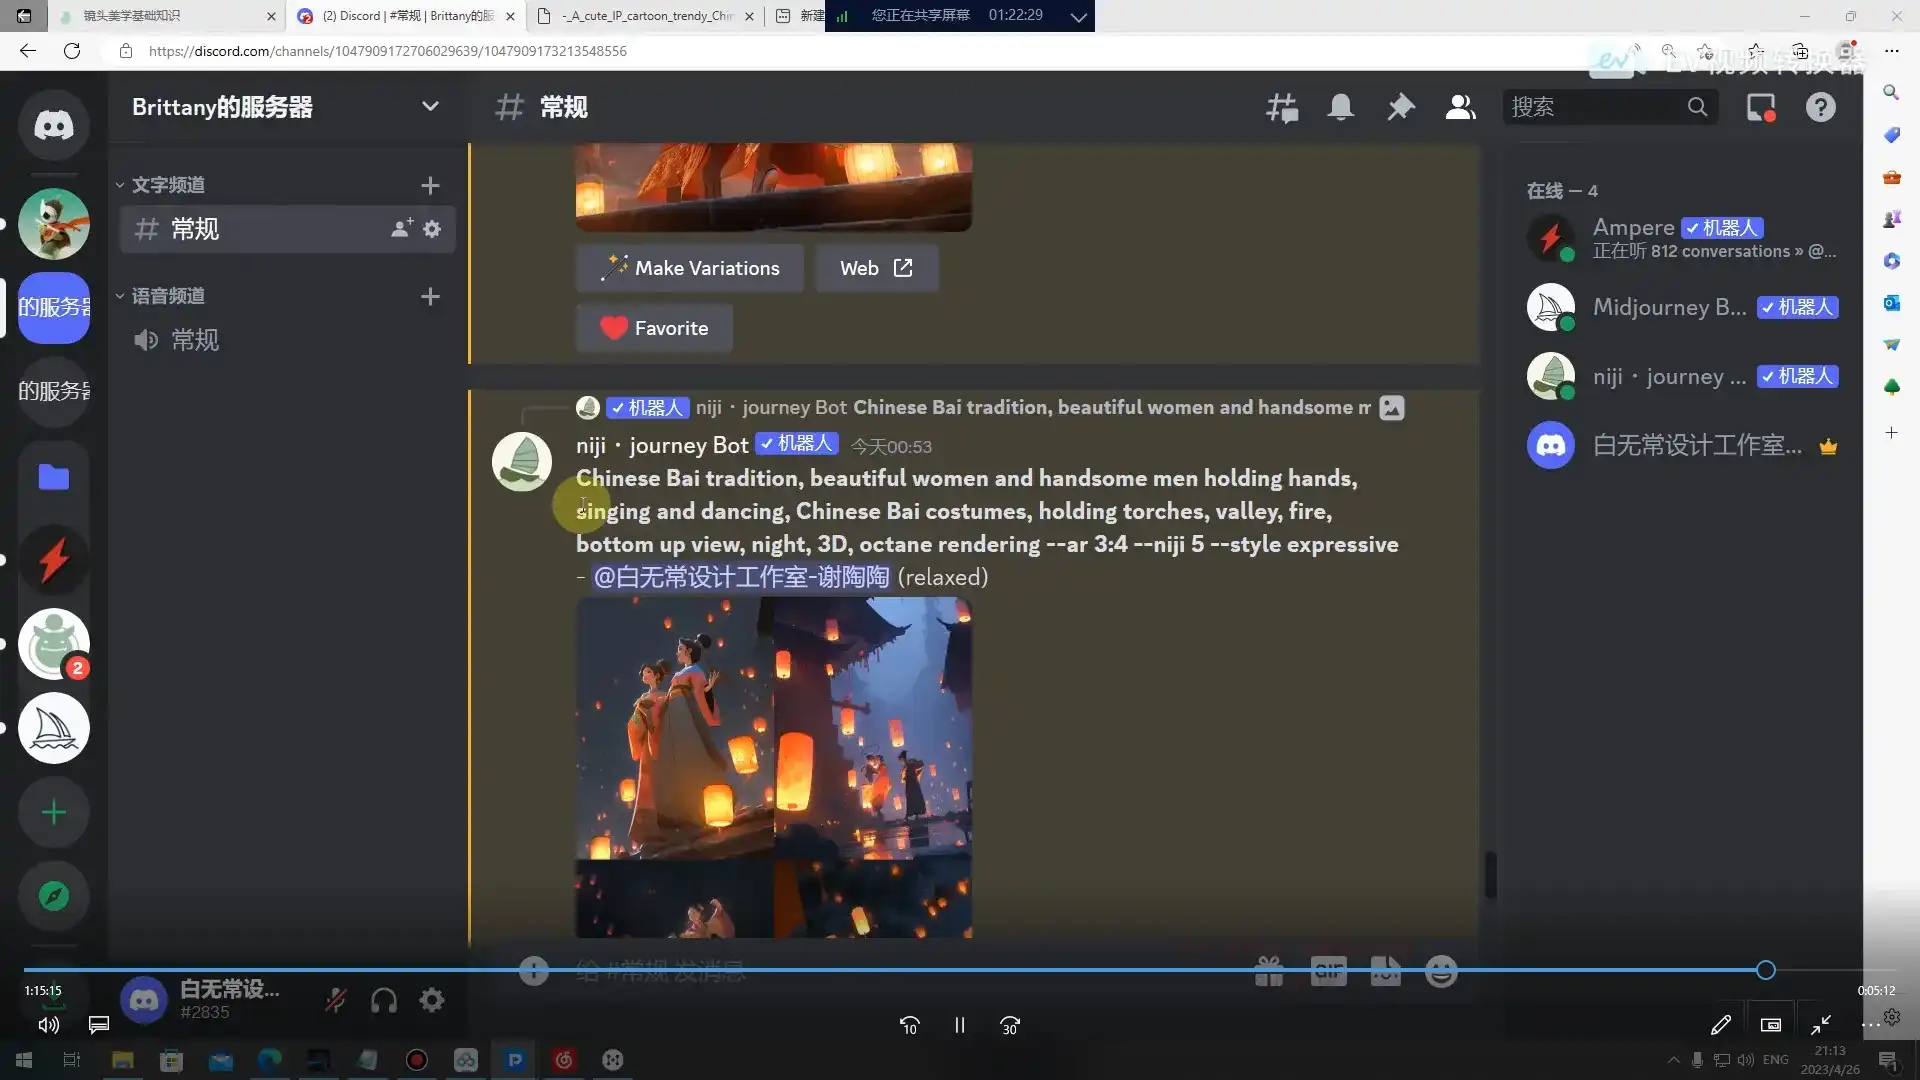
Task: Go to Discord home direct messages
Action: tap(54, 125)
